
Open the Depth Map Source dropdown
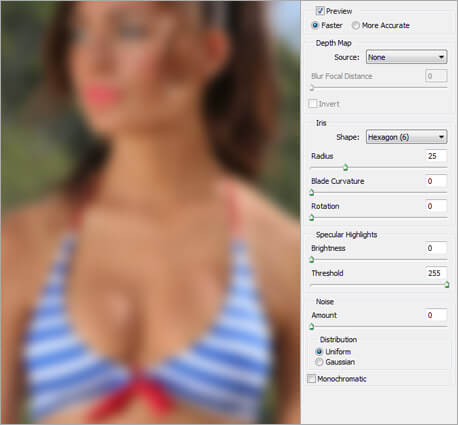(406, 57)
